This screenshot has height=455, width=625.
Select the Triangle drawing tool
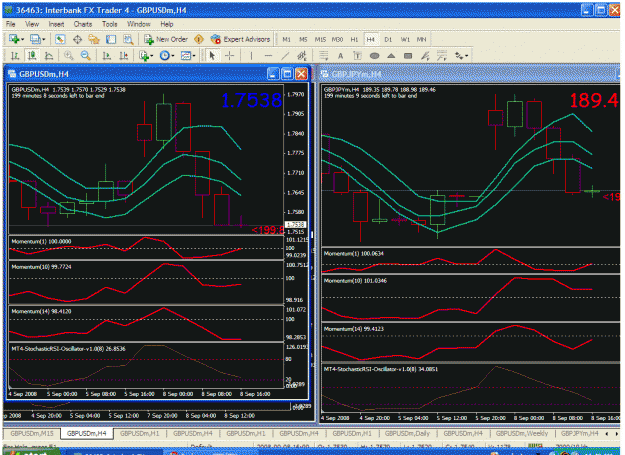point(391,55)
